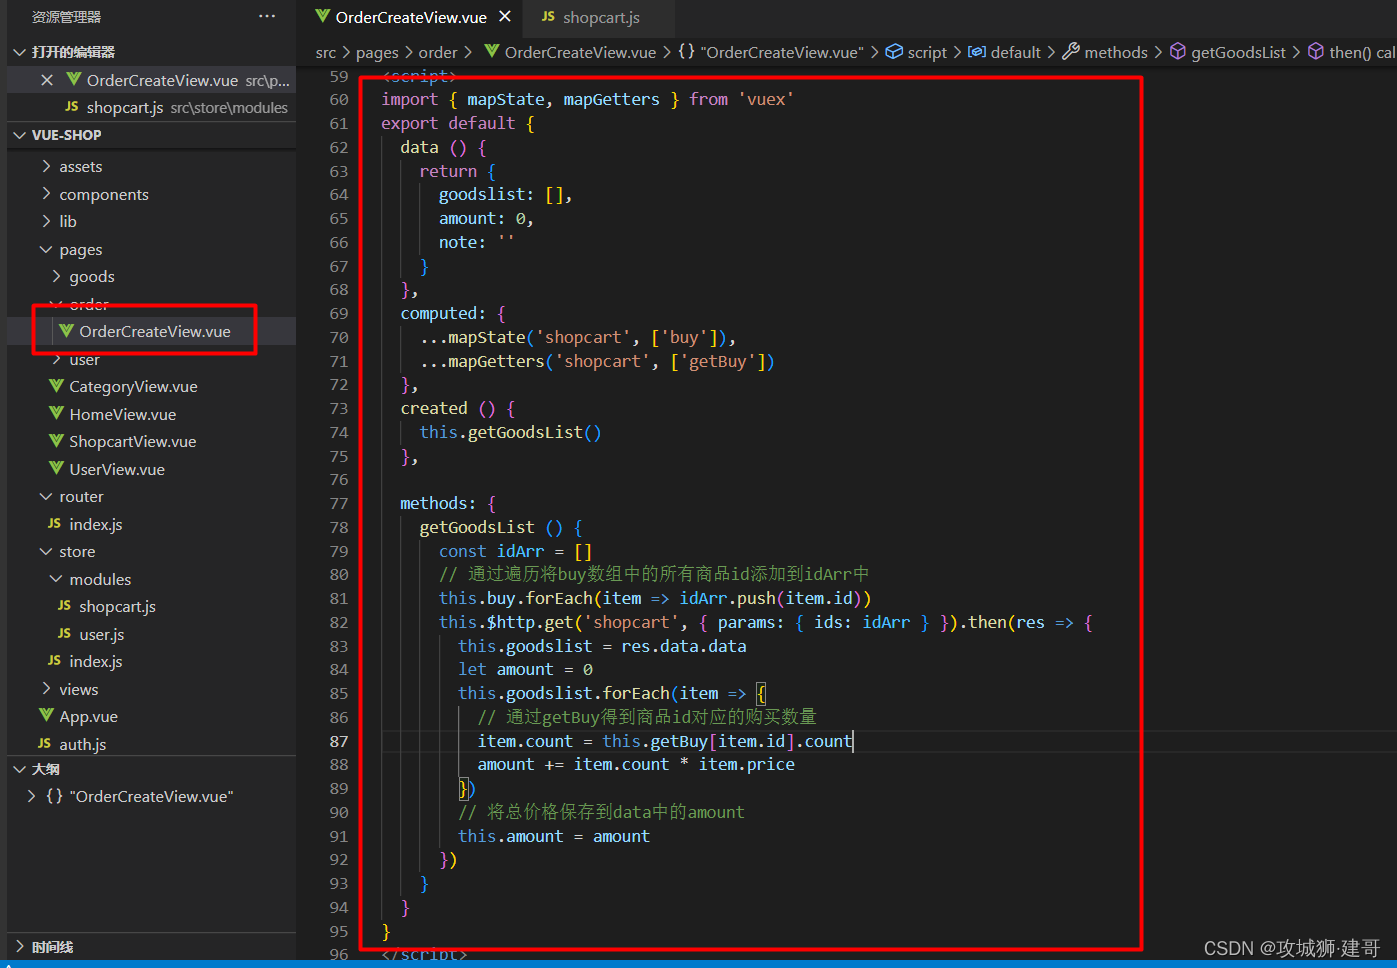The width and height of the screenshot is (1397, 968).
Task: Click the "this.amount = amount" code line
Action: pyautogui.click(x=554, y=836)
